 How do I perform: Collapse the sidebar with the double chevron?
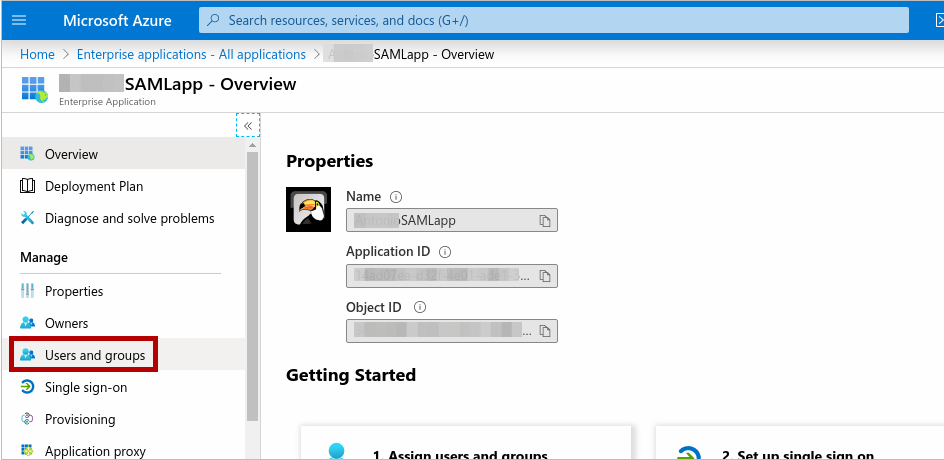(x=248, y=125)
